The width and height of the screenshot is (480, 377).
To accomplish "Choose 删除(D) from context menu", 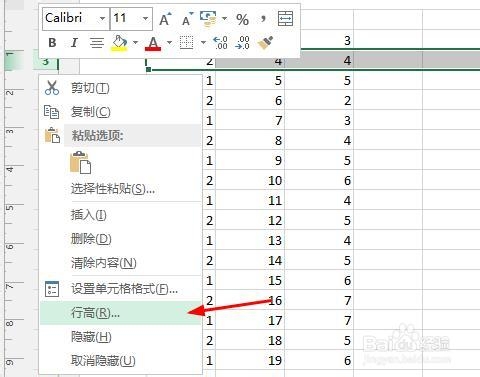I will [121, 239].
